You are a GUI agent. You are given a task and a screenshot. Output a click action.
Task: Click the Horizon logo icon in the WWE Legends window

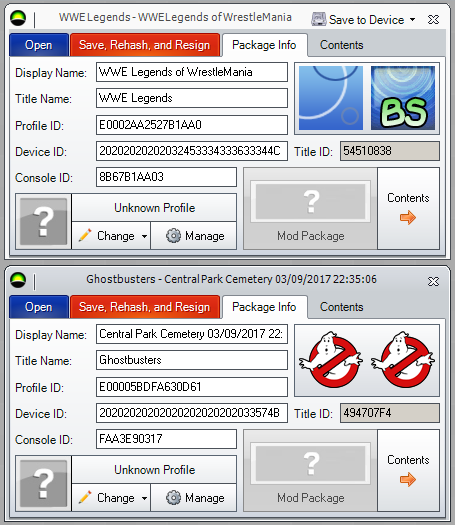[x=18, y=19]
